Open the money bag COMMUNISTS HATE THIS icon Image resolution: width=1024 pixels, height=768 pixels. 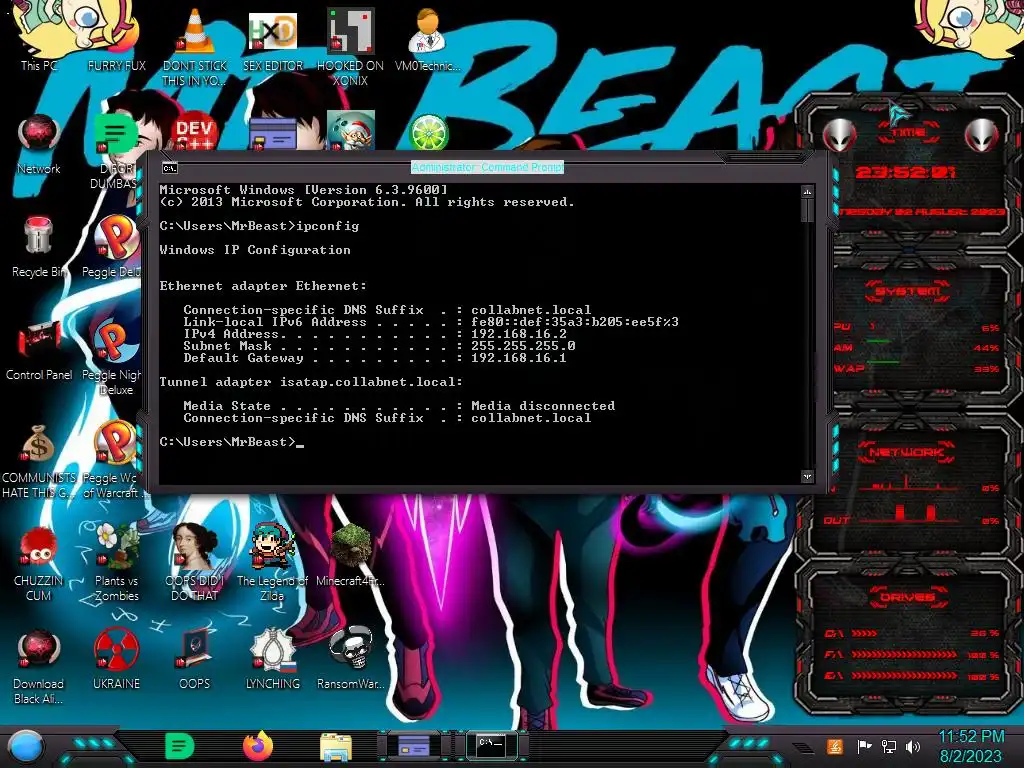pyautogui.click(x=39, y=461)
